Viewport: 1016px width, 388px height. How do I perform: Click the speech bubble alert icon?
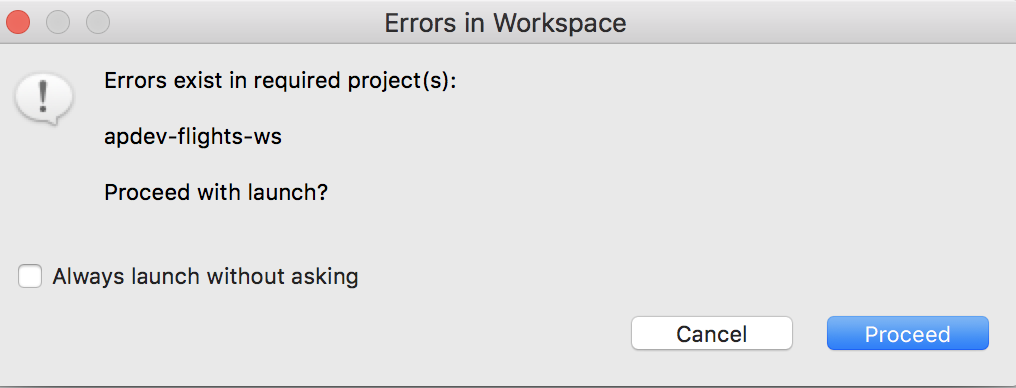click(x=44, y=99)
